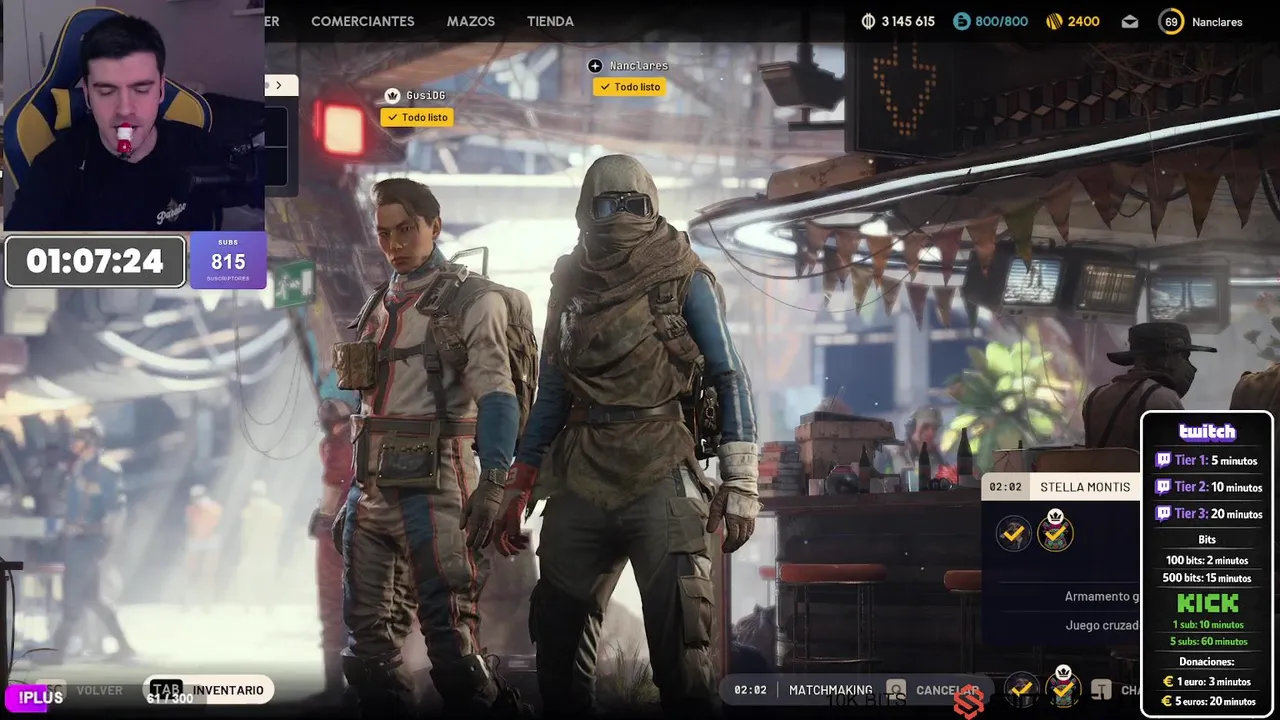This screenshot has height=720, width=1280.
Task: Click Nanclares' Todo listo status
Action: coord(629,87)
